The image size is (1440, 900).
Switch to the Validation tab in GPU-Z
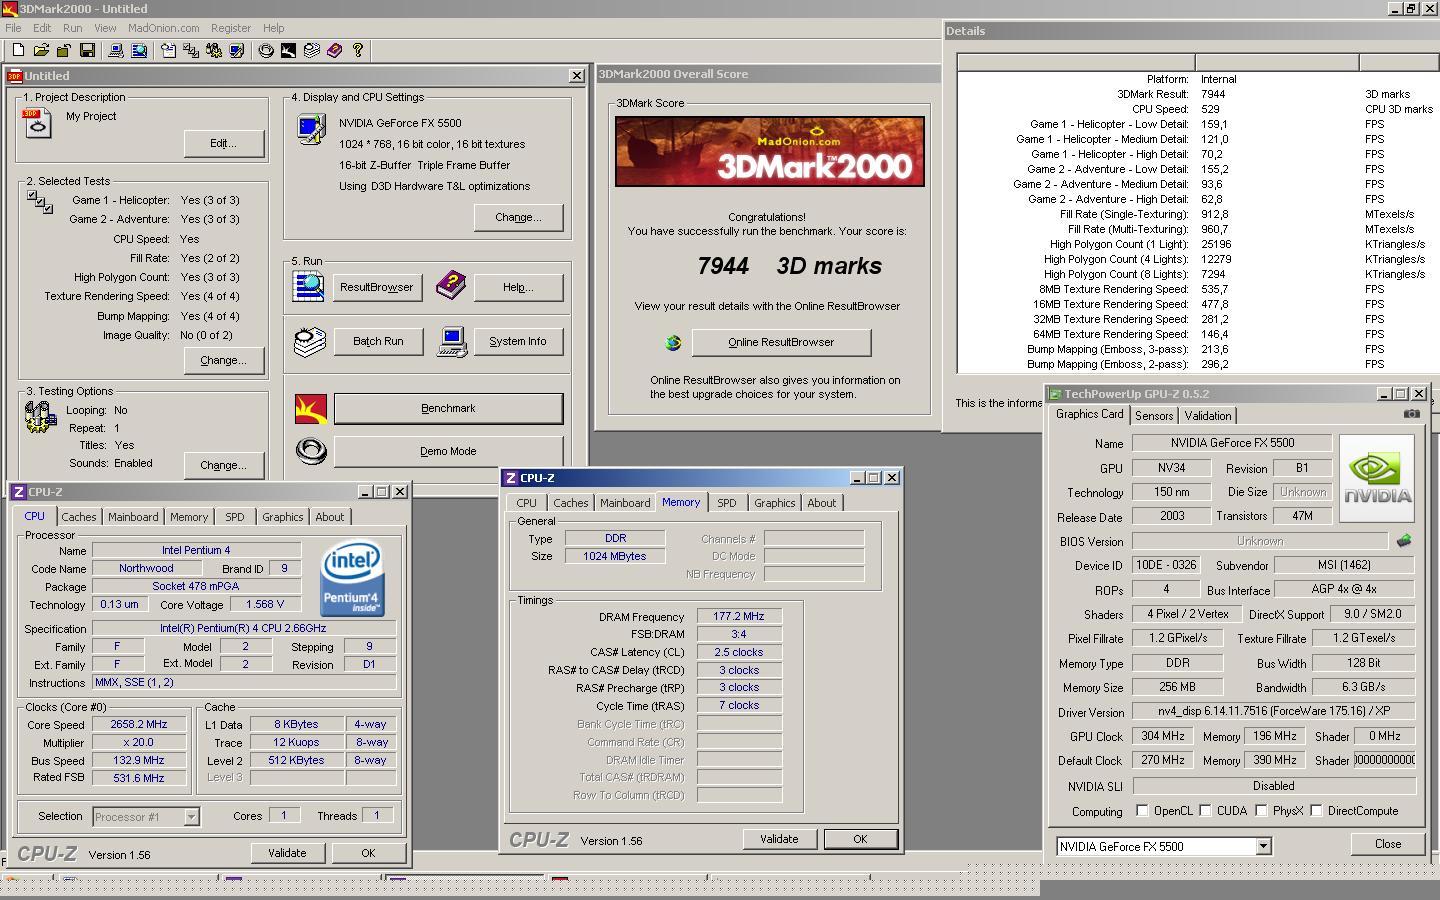click(1208, 416)
